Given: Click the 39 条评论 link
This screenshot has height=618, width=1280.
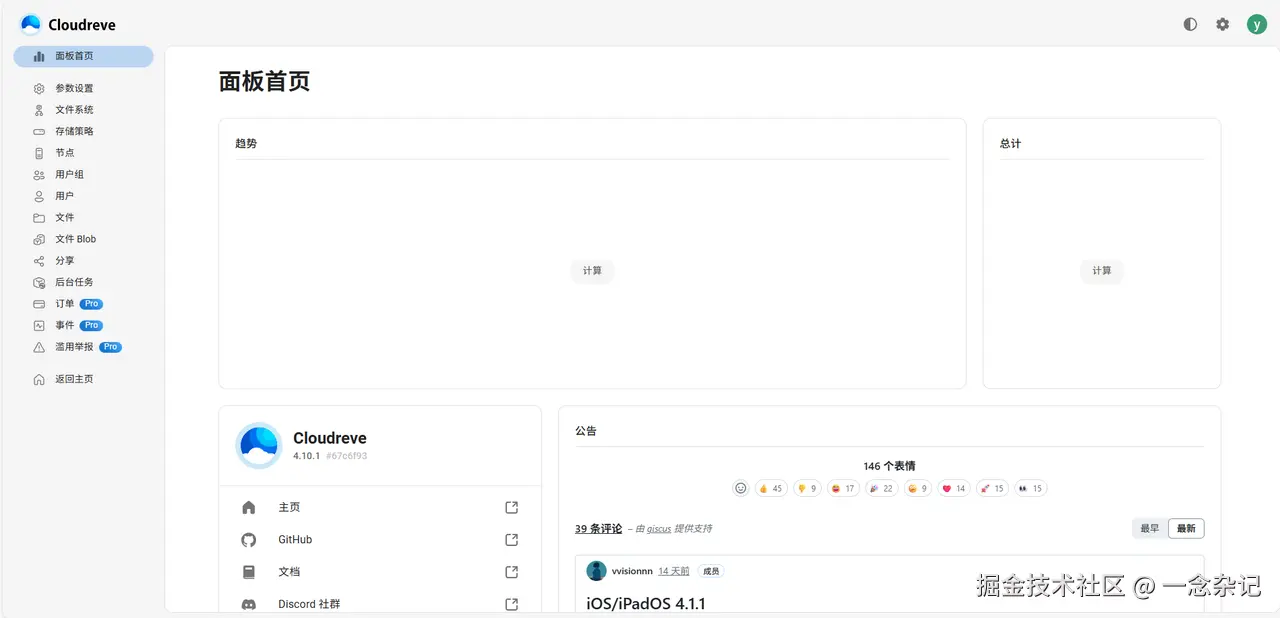Looking at the screenshot, I should click(x=598, y=528).
